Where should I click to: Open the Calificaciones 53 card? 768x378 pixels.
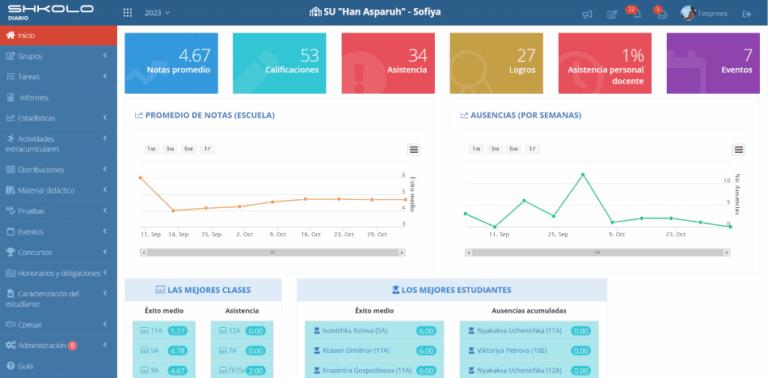click(x=279, y=63)
